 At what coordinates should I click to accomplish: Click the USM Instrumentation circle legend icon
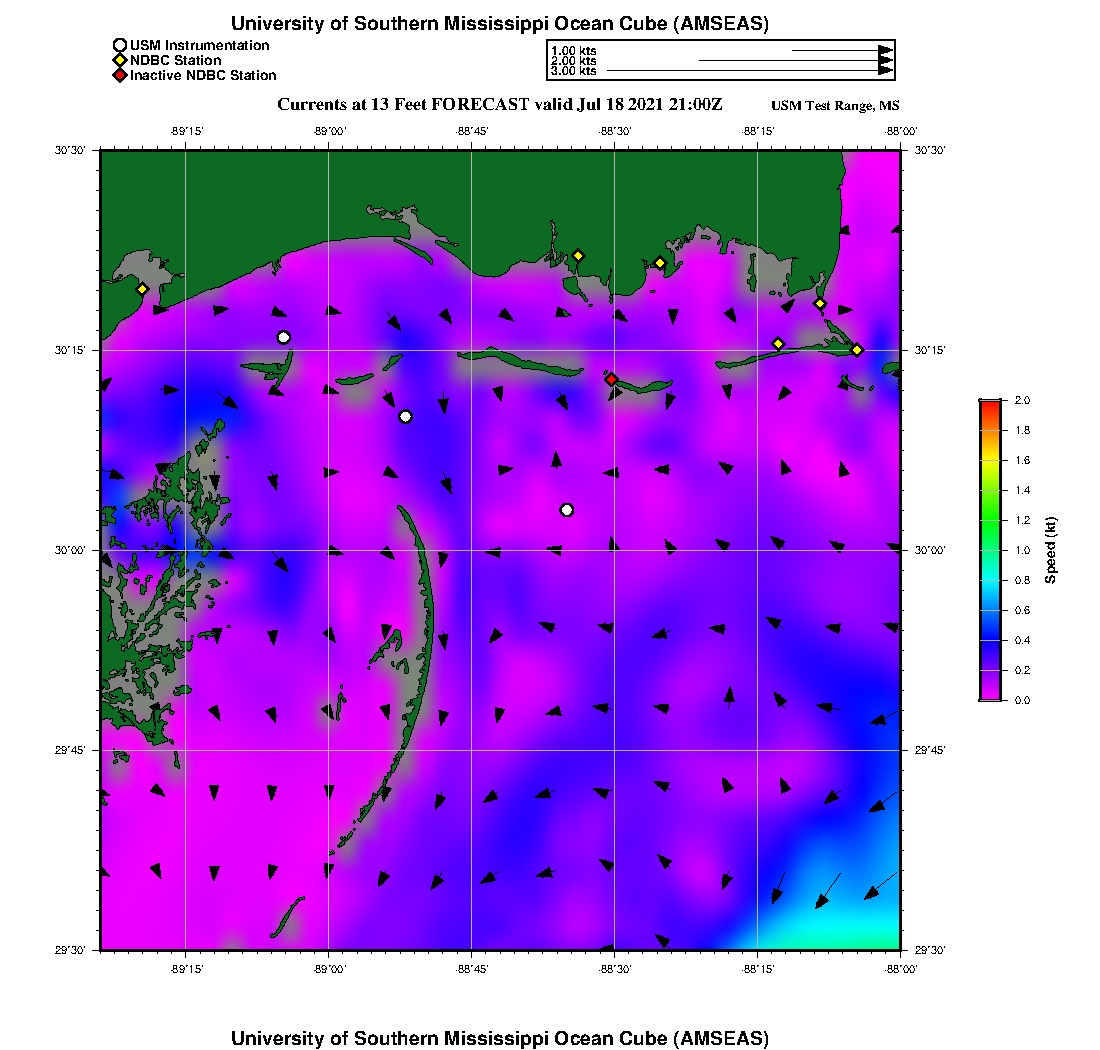pyautogui.click(x=120, y=45)
